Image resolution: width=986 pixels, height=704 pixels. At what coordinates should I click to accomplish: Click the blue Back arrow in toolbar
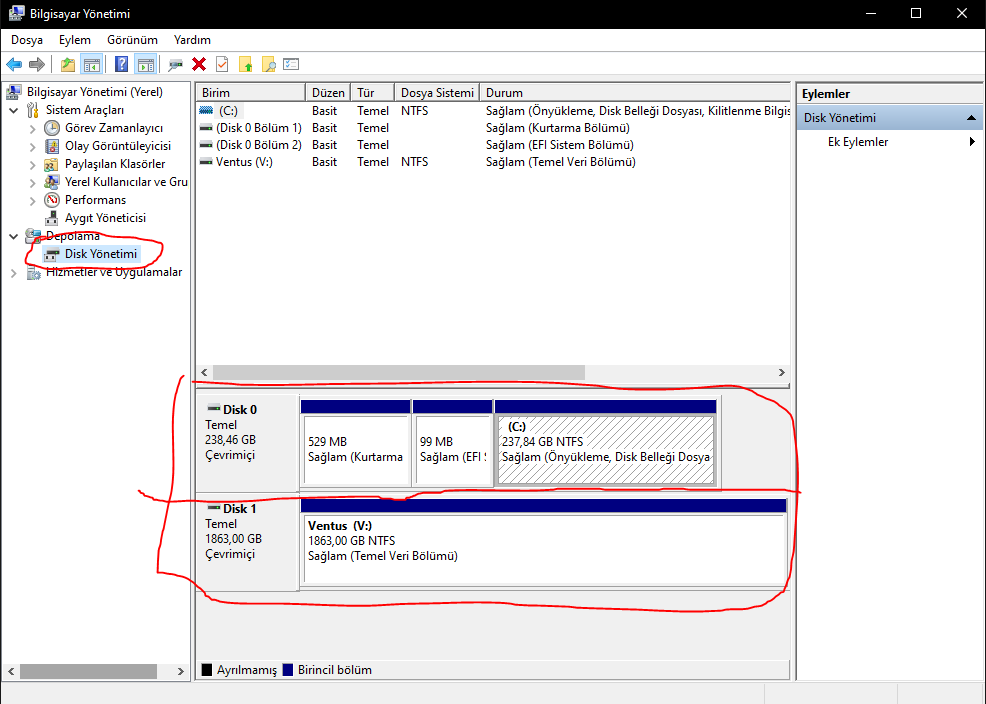14,64
